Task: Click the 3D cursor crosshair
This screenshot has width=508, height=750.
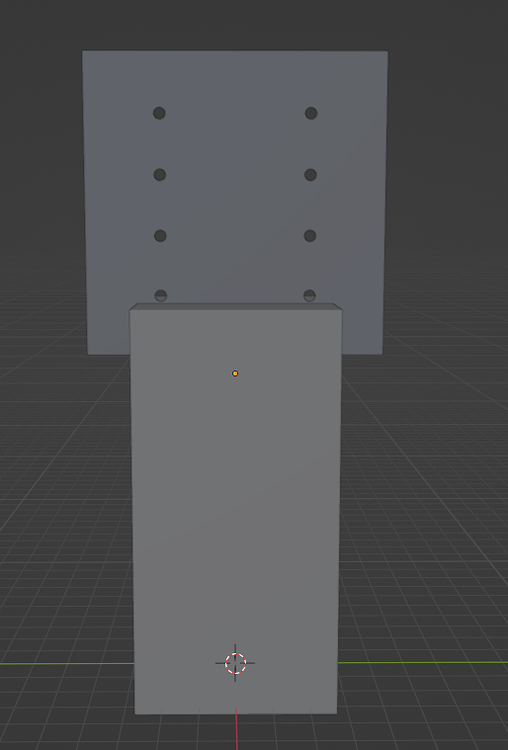Action: pyautogui.click(x=235, y=663)
